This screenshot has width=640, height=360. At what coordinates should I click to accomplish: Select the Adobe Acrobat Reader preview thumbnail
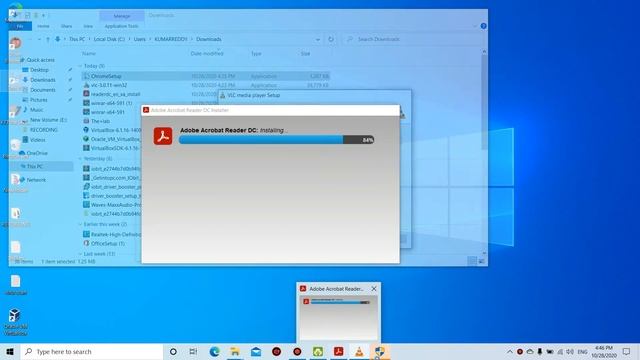[x=338, y=318]
